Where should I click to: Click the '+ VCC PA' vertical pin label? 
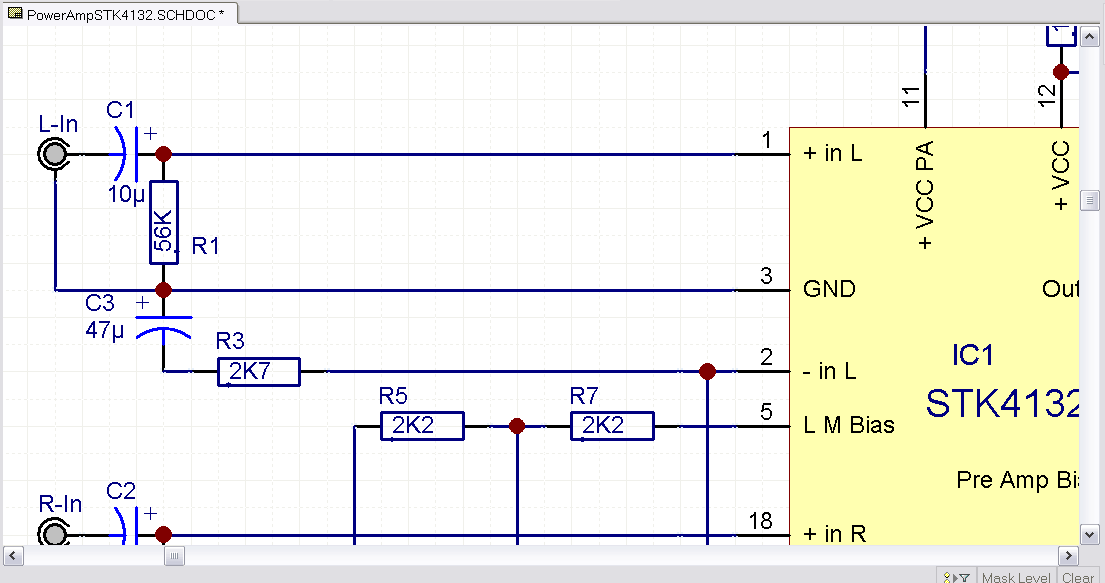(x=925, y=195)
